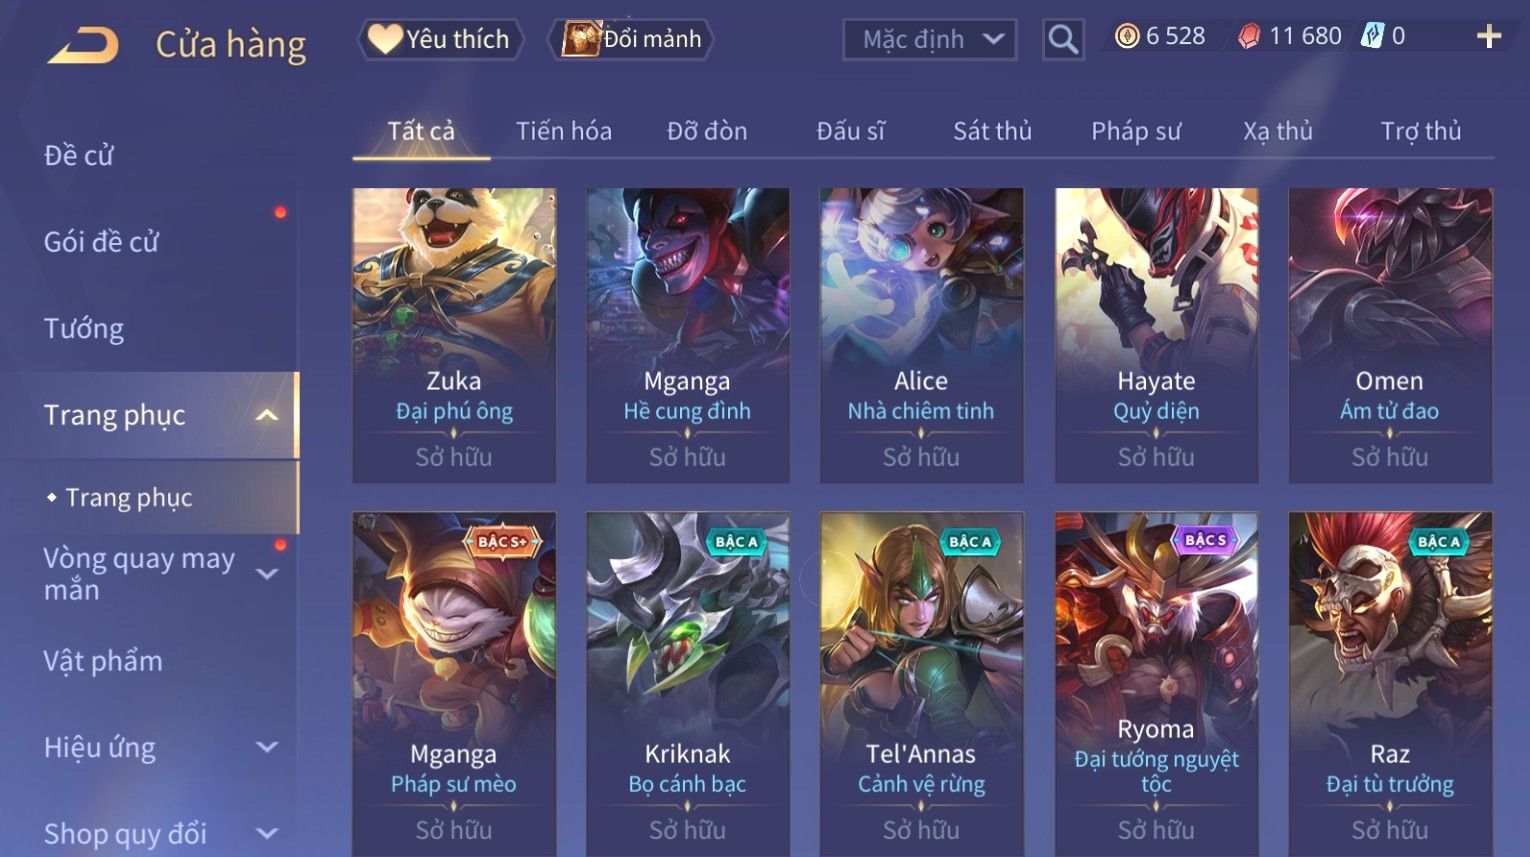Open the Ryoma Đại tướng nguyệt tộc skin
This screenshot has height=857, width=1530.
point(1156,684)
